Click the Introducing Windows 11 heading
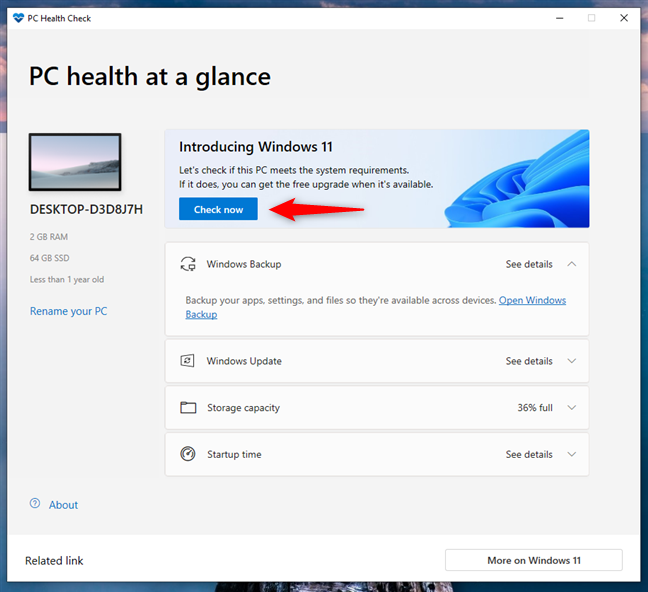Image resolution: width=648 pixels, height=592 pixels. [x=256, y=147]
